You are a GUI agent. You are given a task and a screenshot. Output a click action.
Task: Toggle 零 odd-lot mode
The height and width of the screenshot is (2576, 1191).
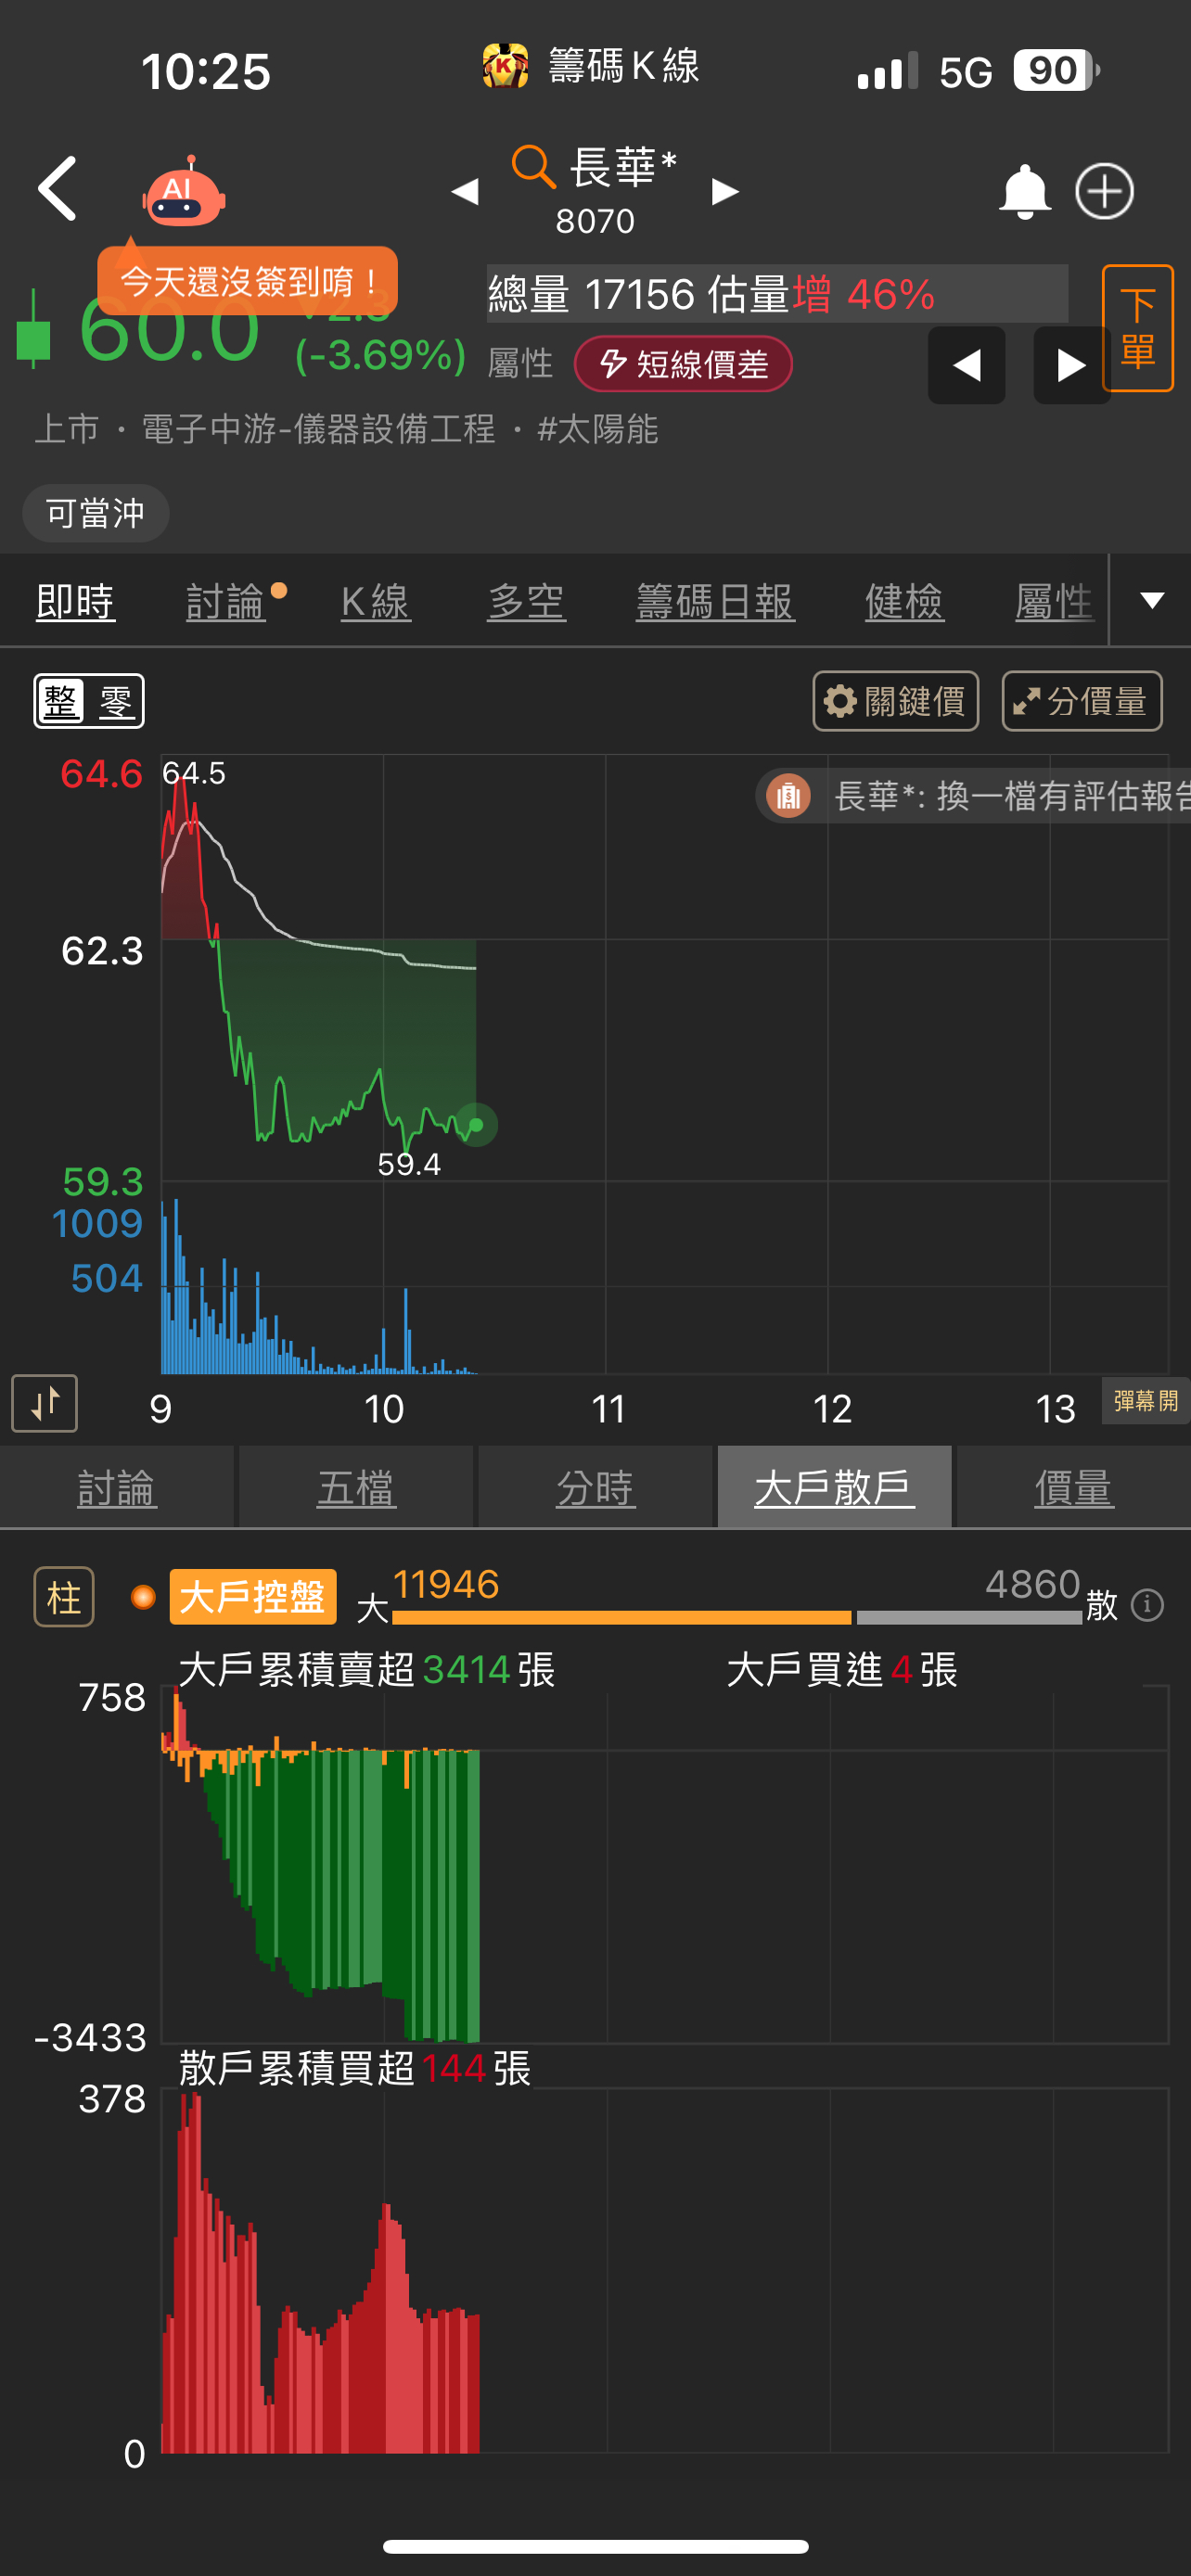(116, 701)
